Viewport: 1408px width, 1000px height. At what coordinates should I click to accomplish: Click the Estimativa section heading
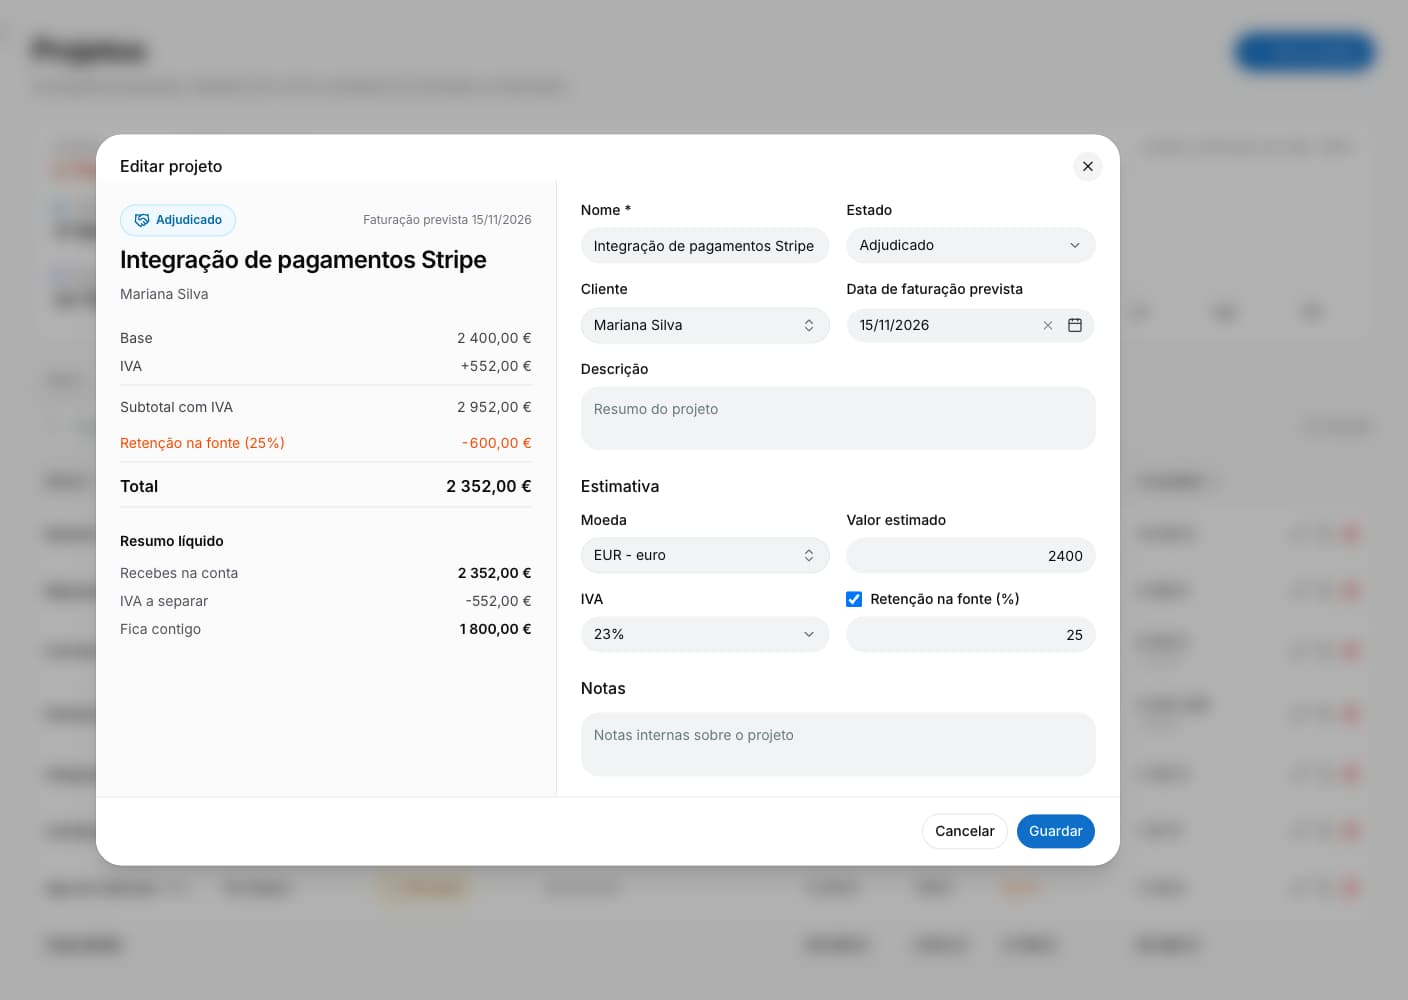[x=620, y=486]
